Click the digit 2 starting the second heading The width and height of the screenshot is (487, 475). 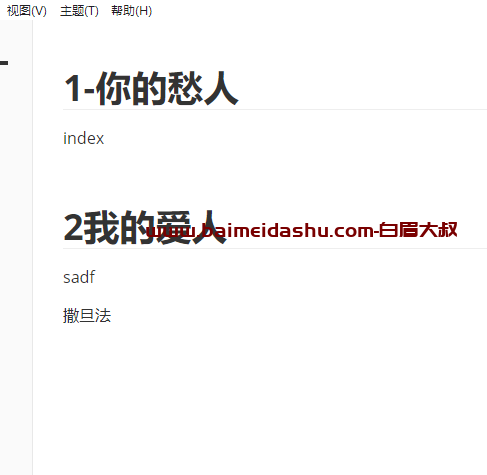[73, 228]
